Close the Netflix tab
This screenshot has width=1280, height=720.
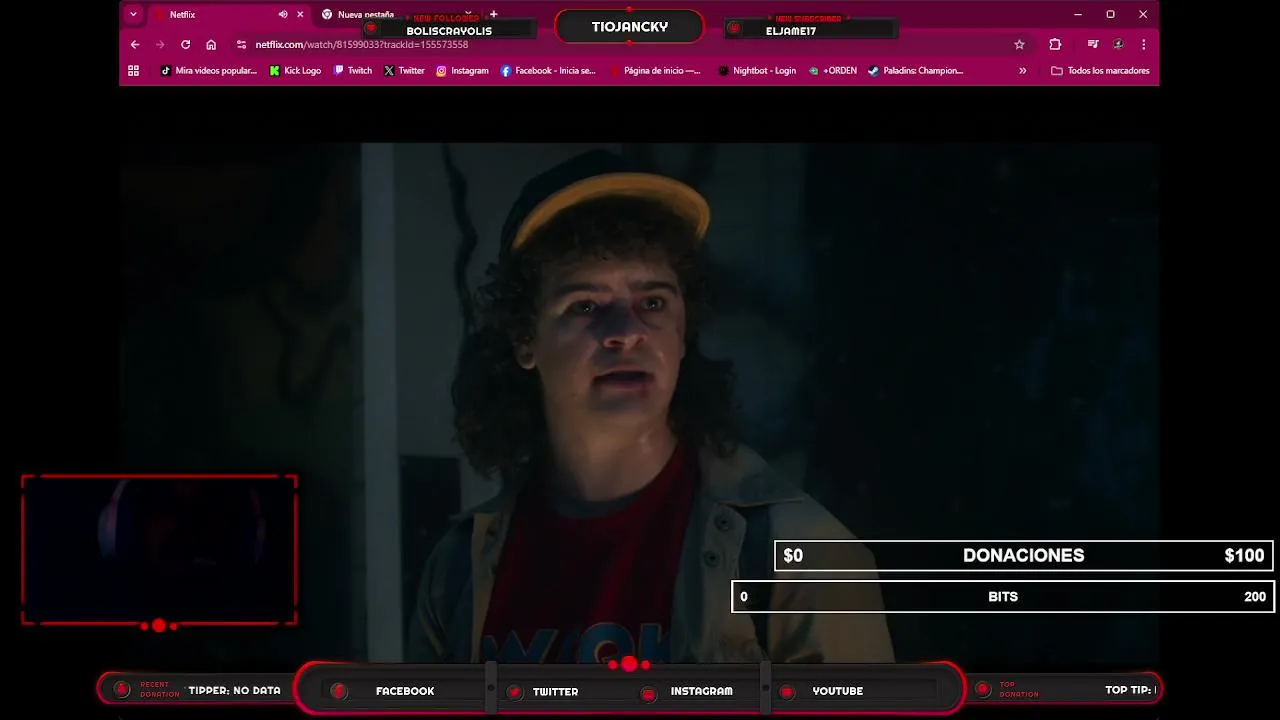tap(300, 15)
